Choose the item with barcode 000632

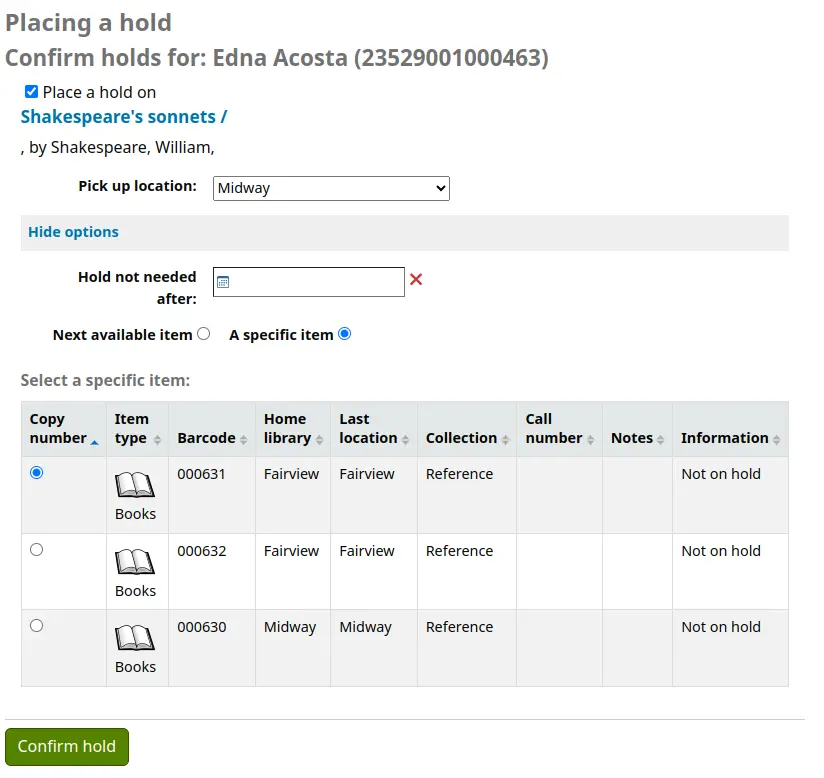(36, 549)
